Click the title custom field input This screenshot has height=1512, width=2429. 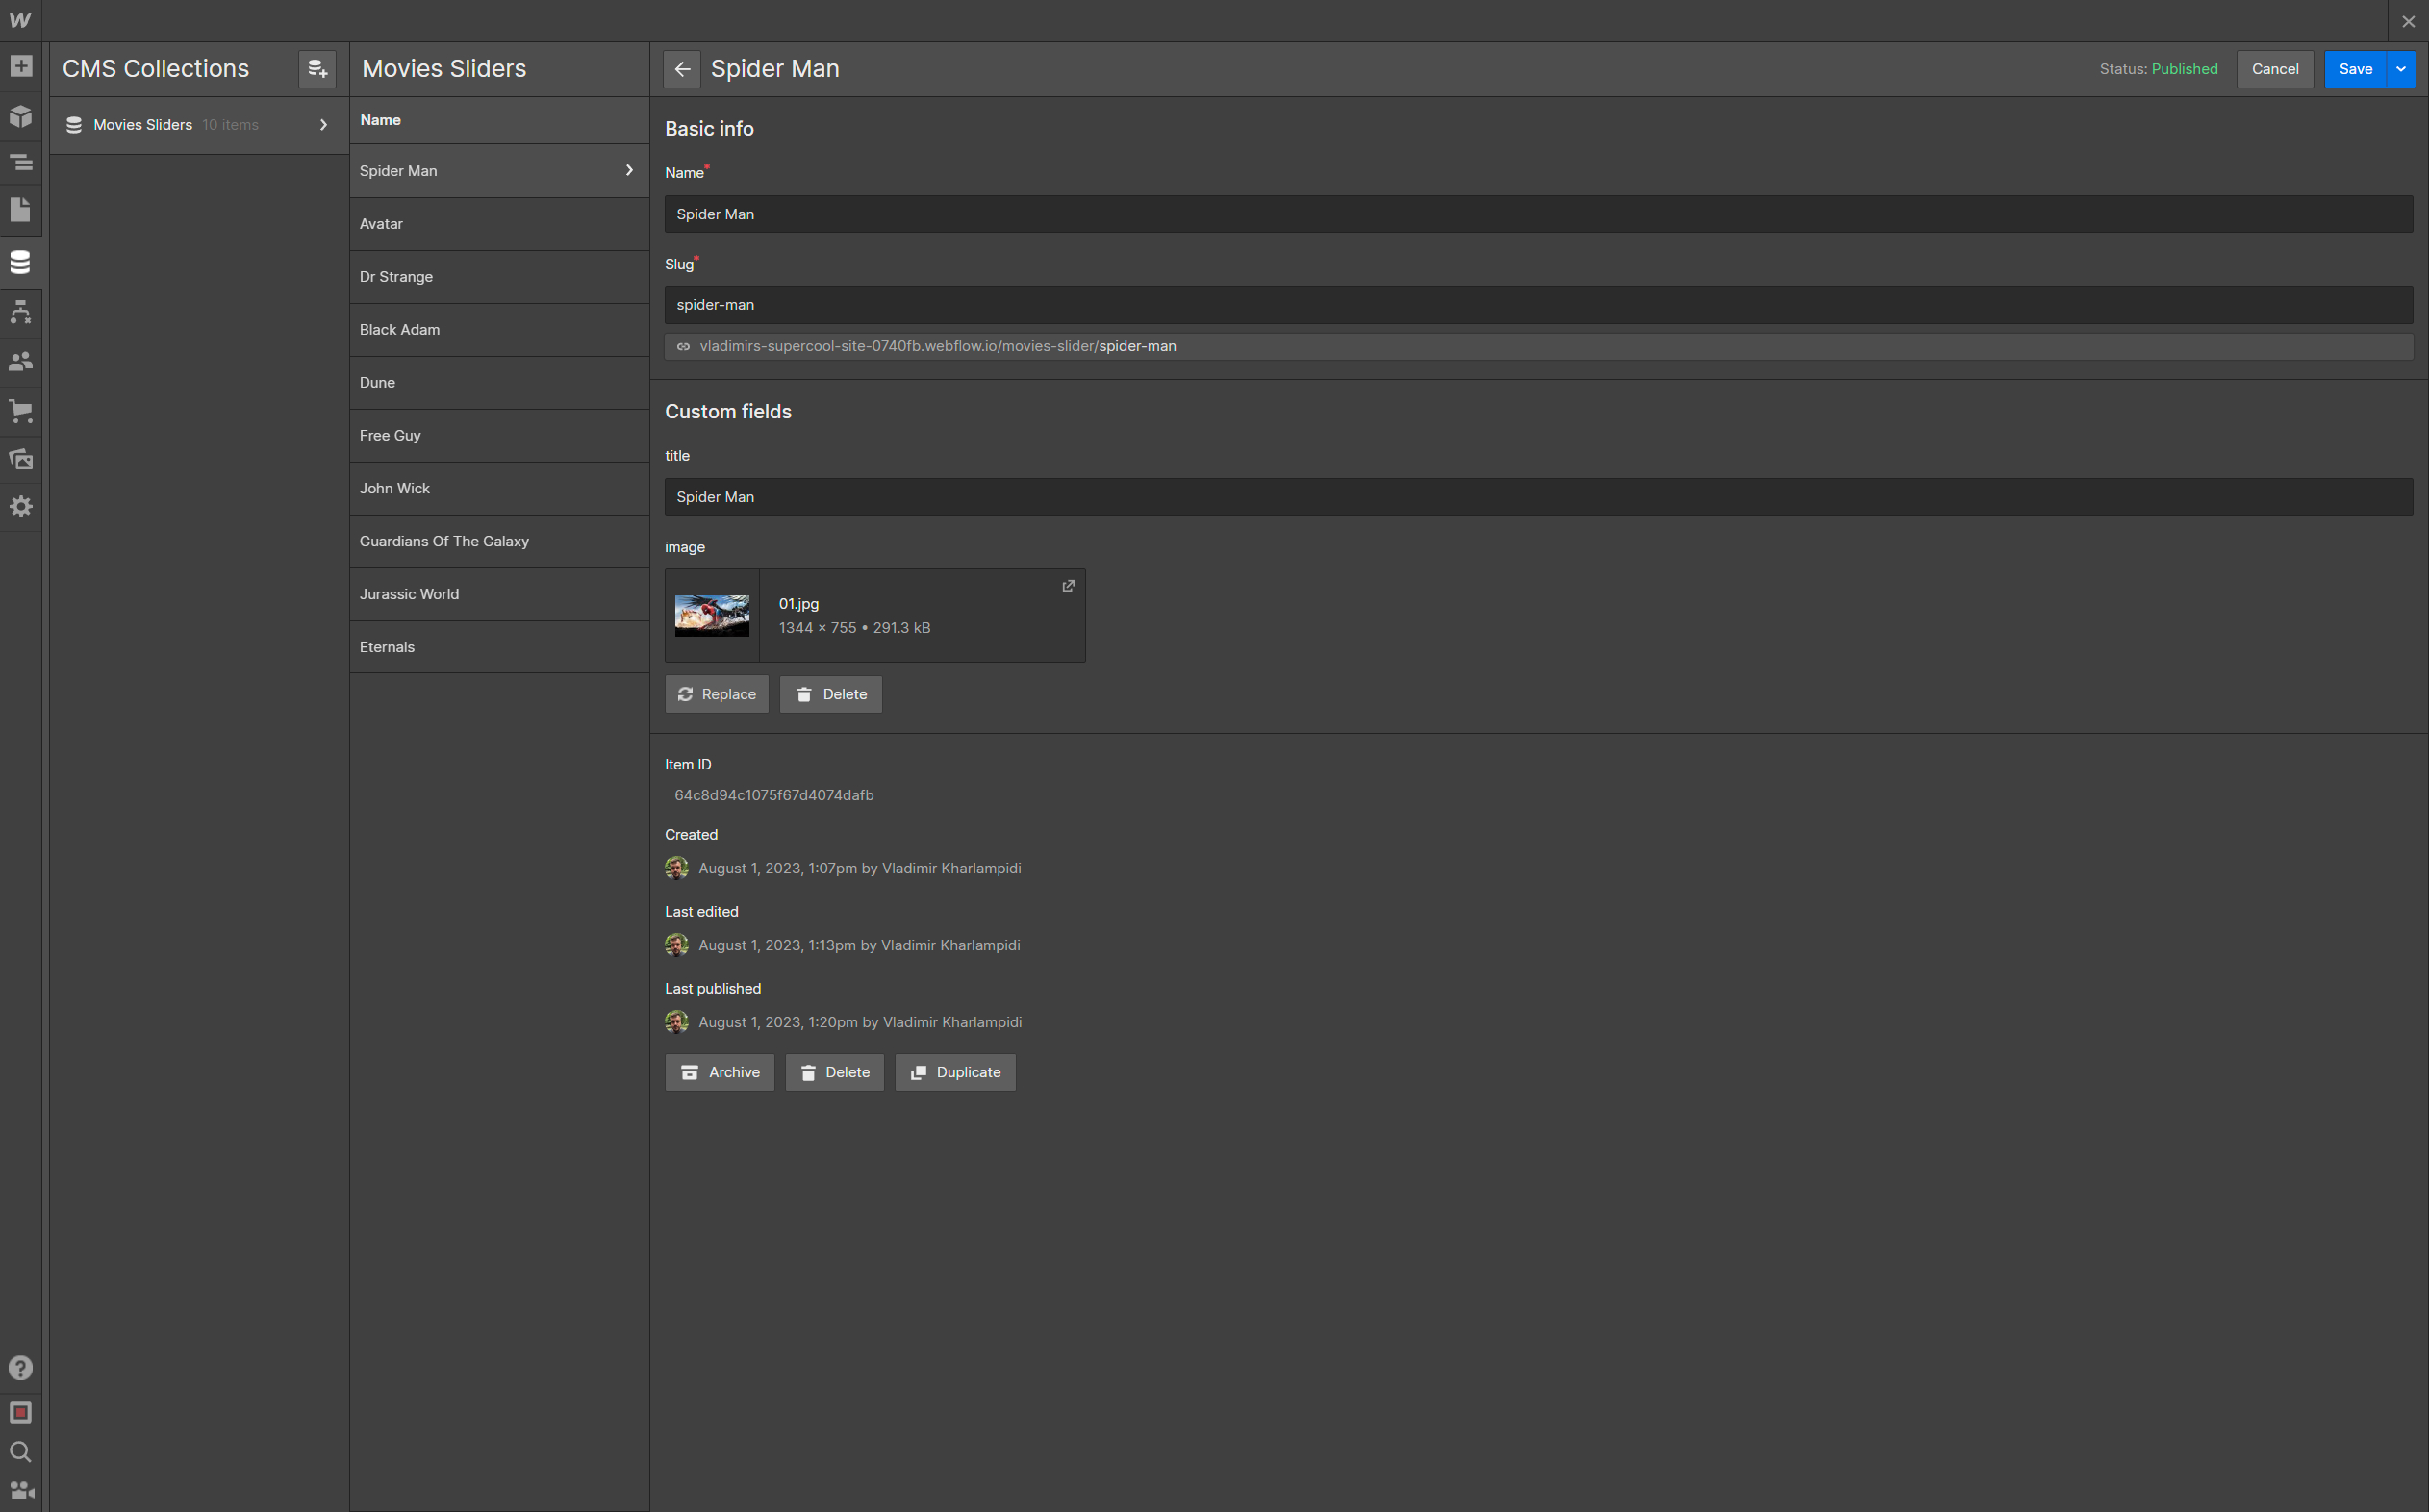tap(1539, 497)
